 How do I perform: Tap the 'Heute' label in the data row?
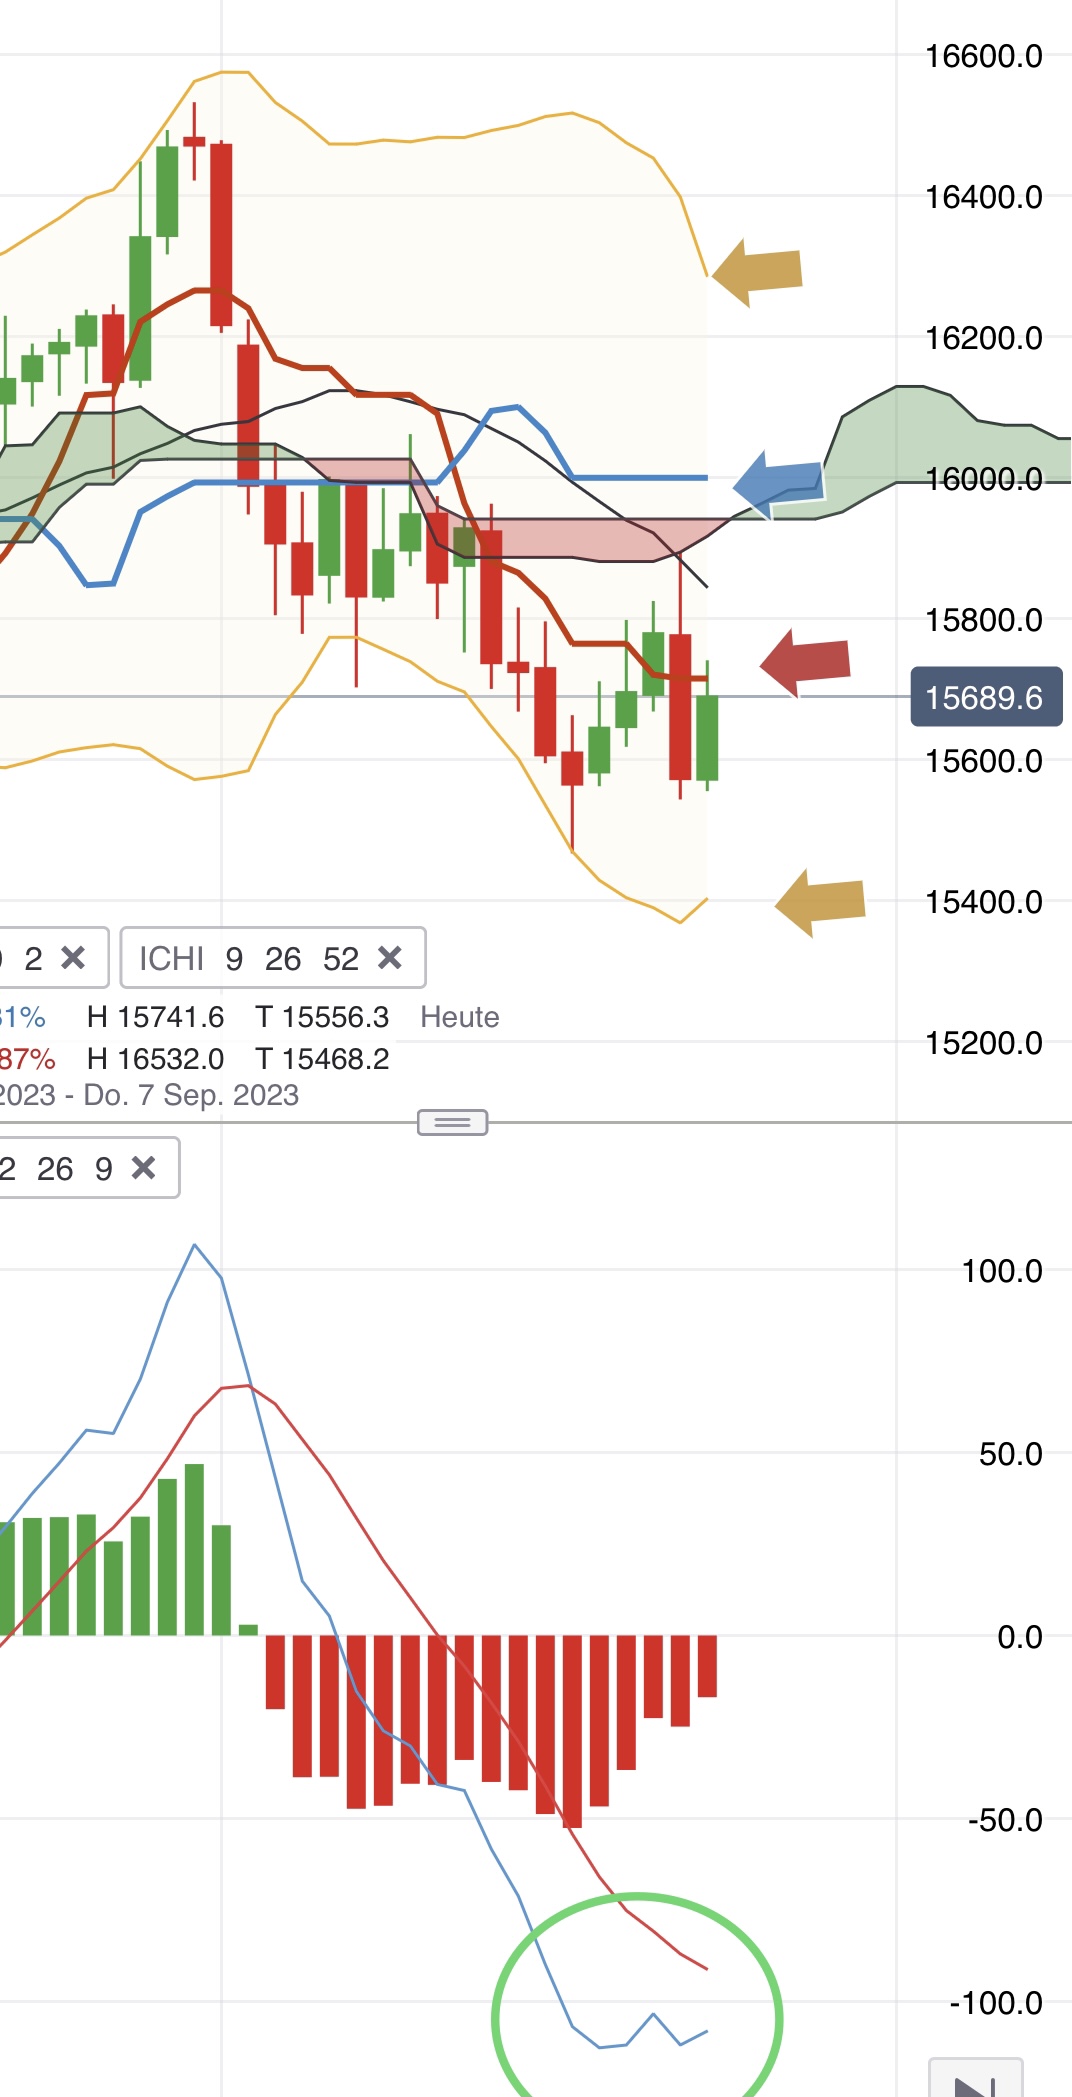point(459,1017)
